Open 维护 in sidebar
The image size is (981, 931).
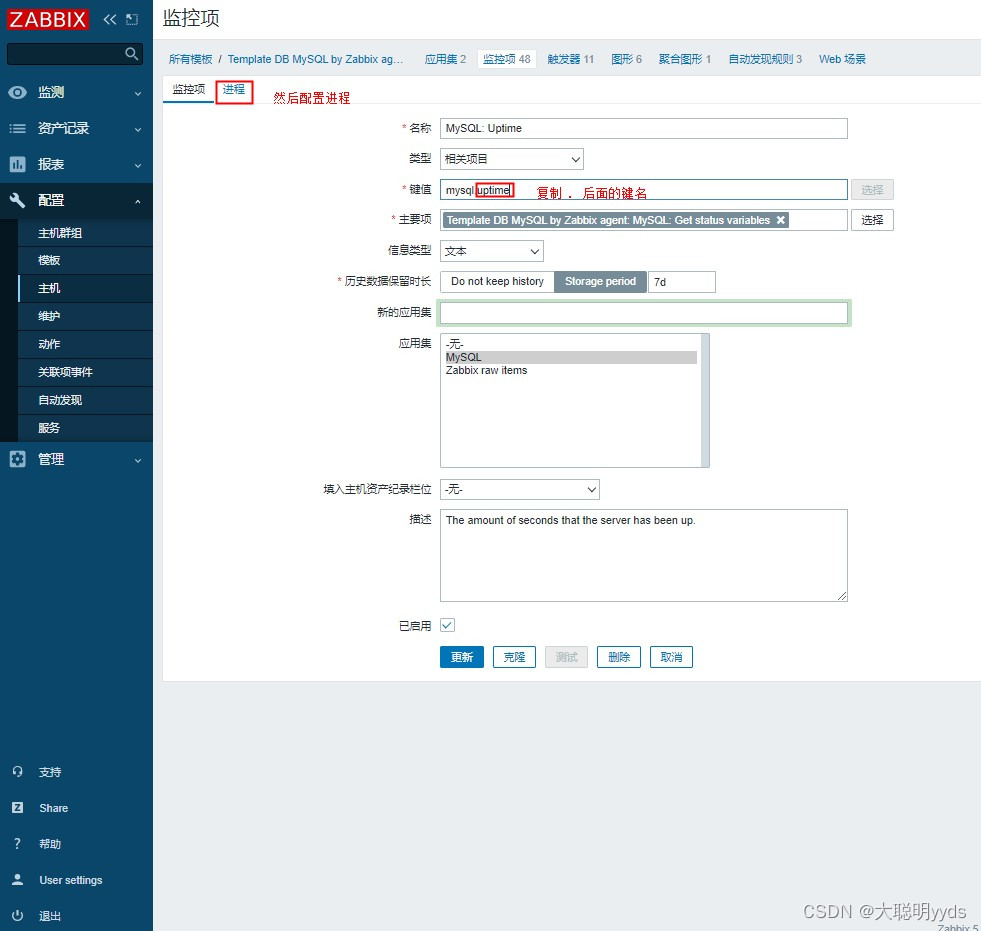[85, 316]
